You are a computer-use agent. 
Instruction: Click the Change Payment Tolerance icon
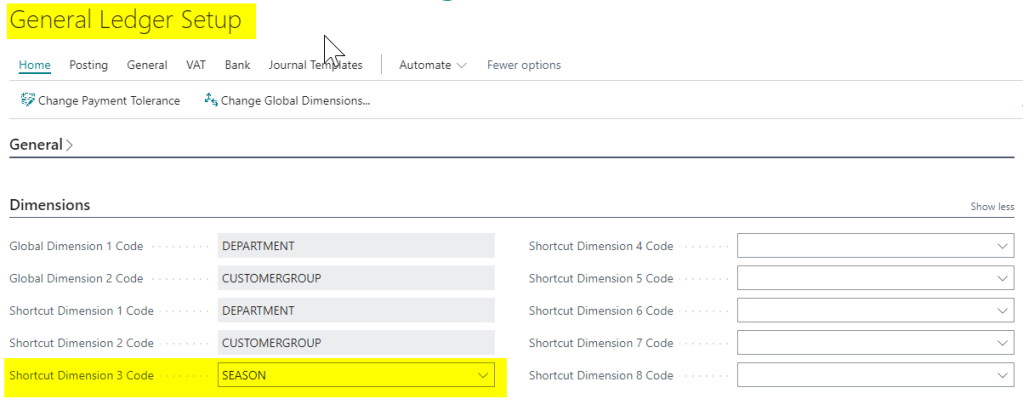point(28,100)
